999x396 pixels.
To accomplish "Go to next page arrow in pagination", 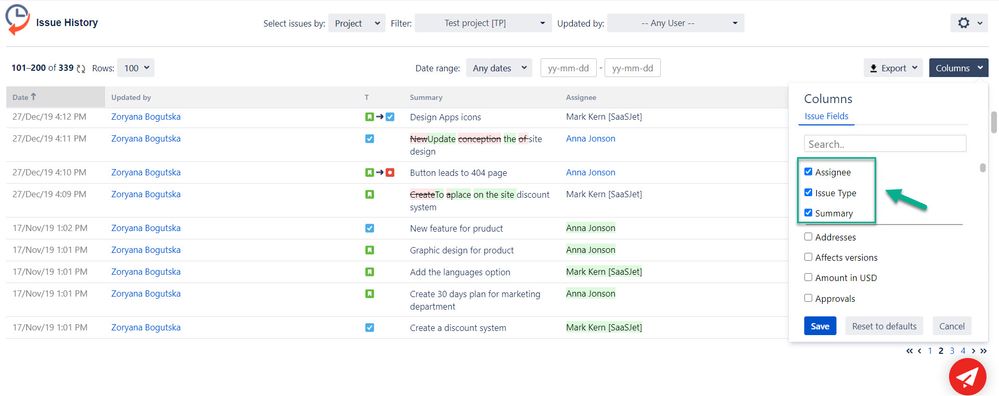I will (x=974, y=351).
